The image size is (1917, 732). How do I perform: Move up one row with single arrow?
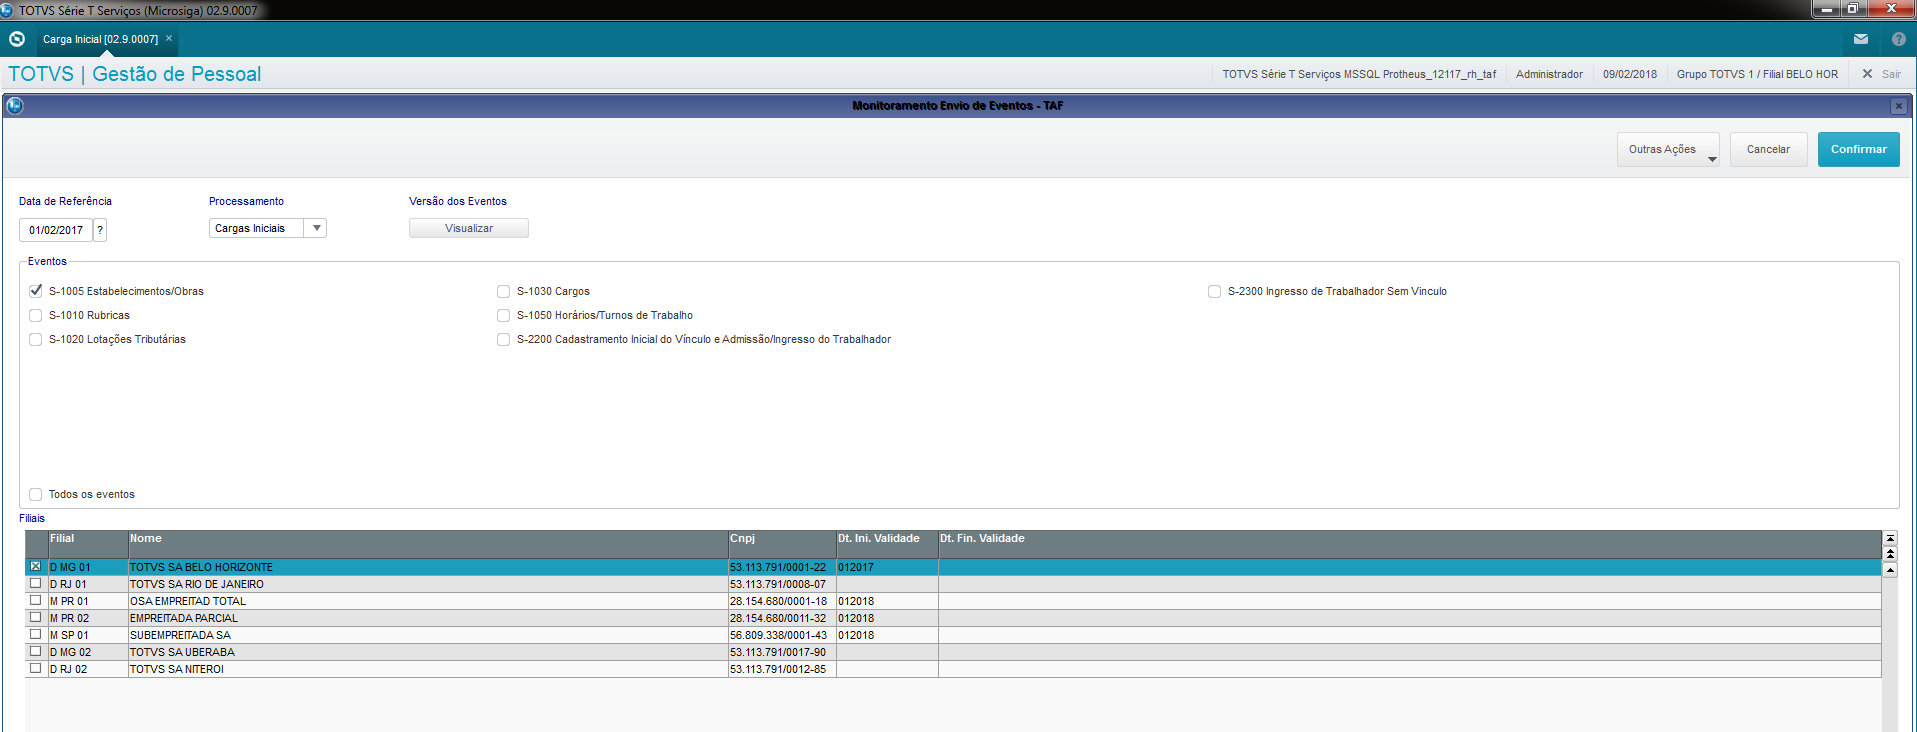point(1890,570)
